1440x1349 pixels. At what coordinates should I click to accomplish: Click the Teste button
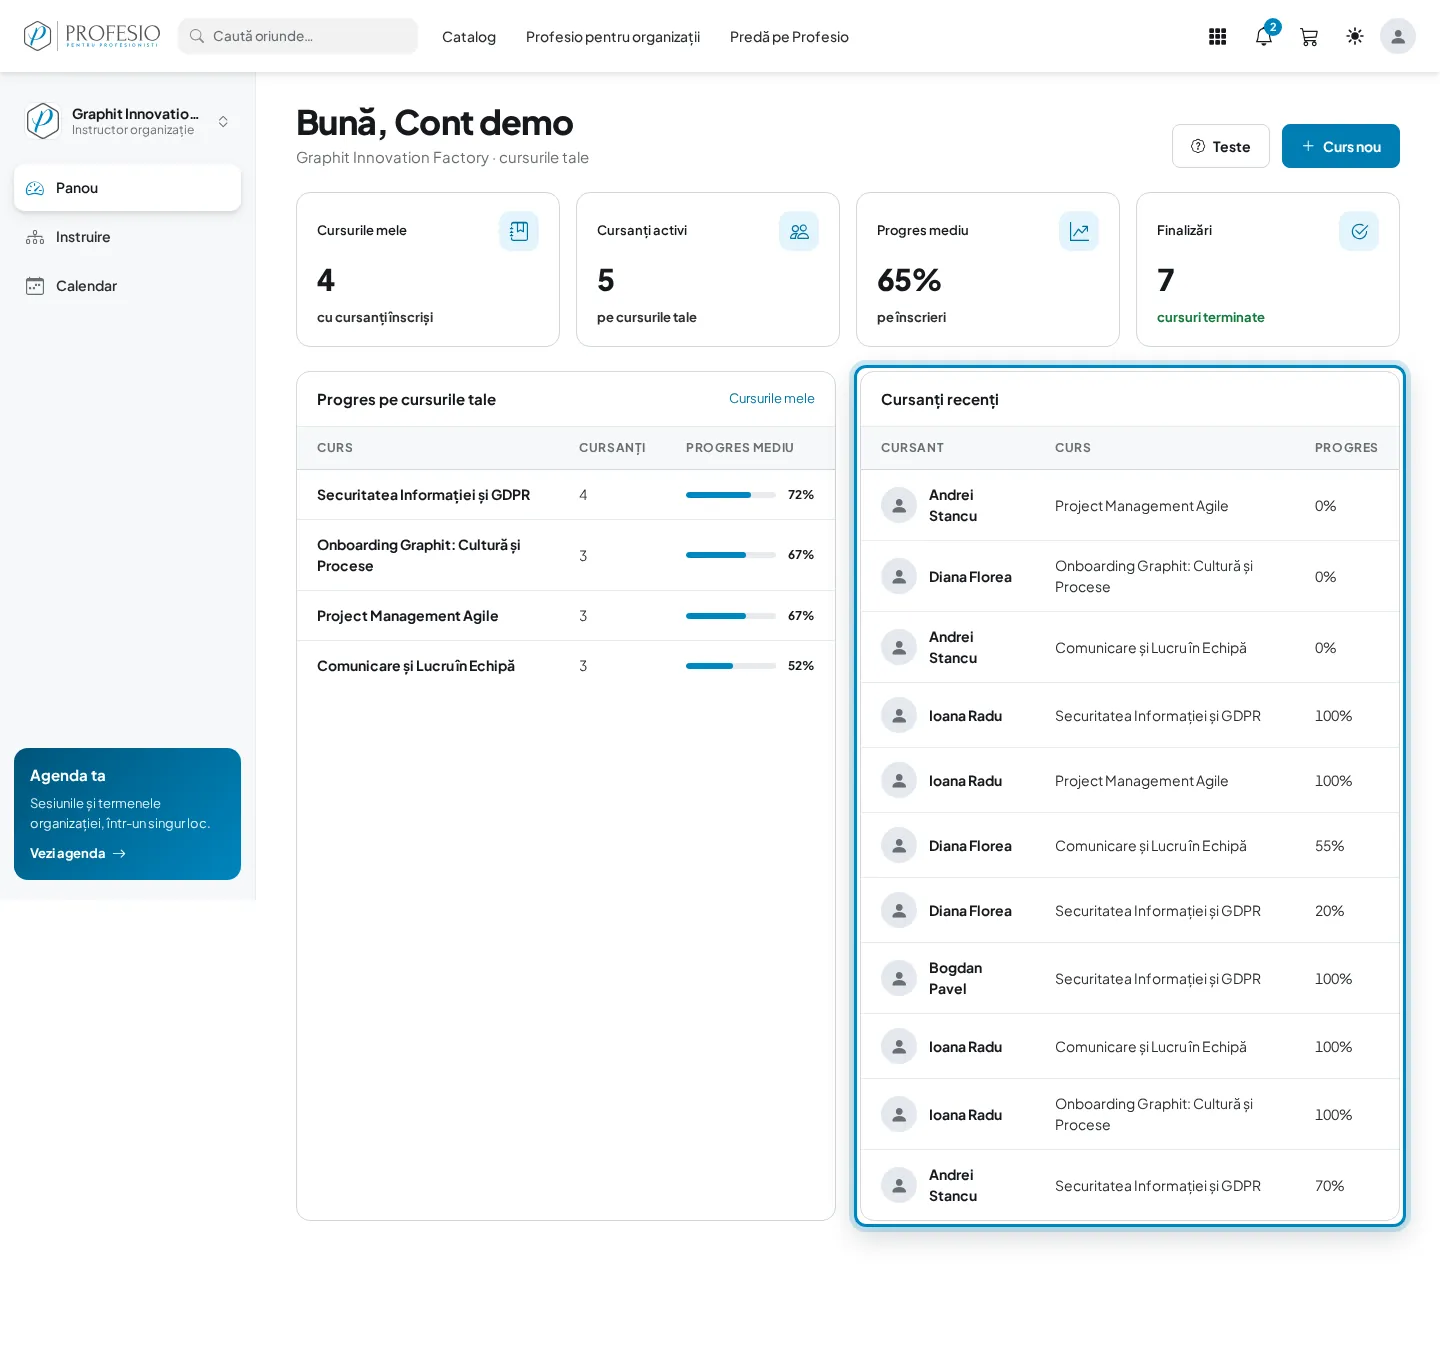pyautogui.click(x=1221, y=146)
